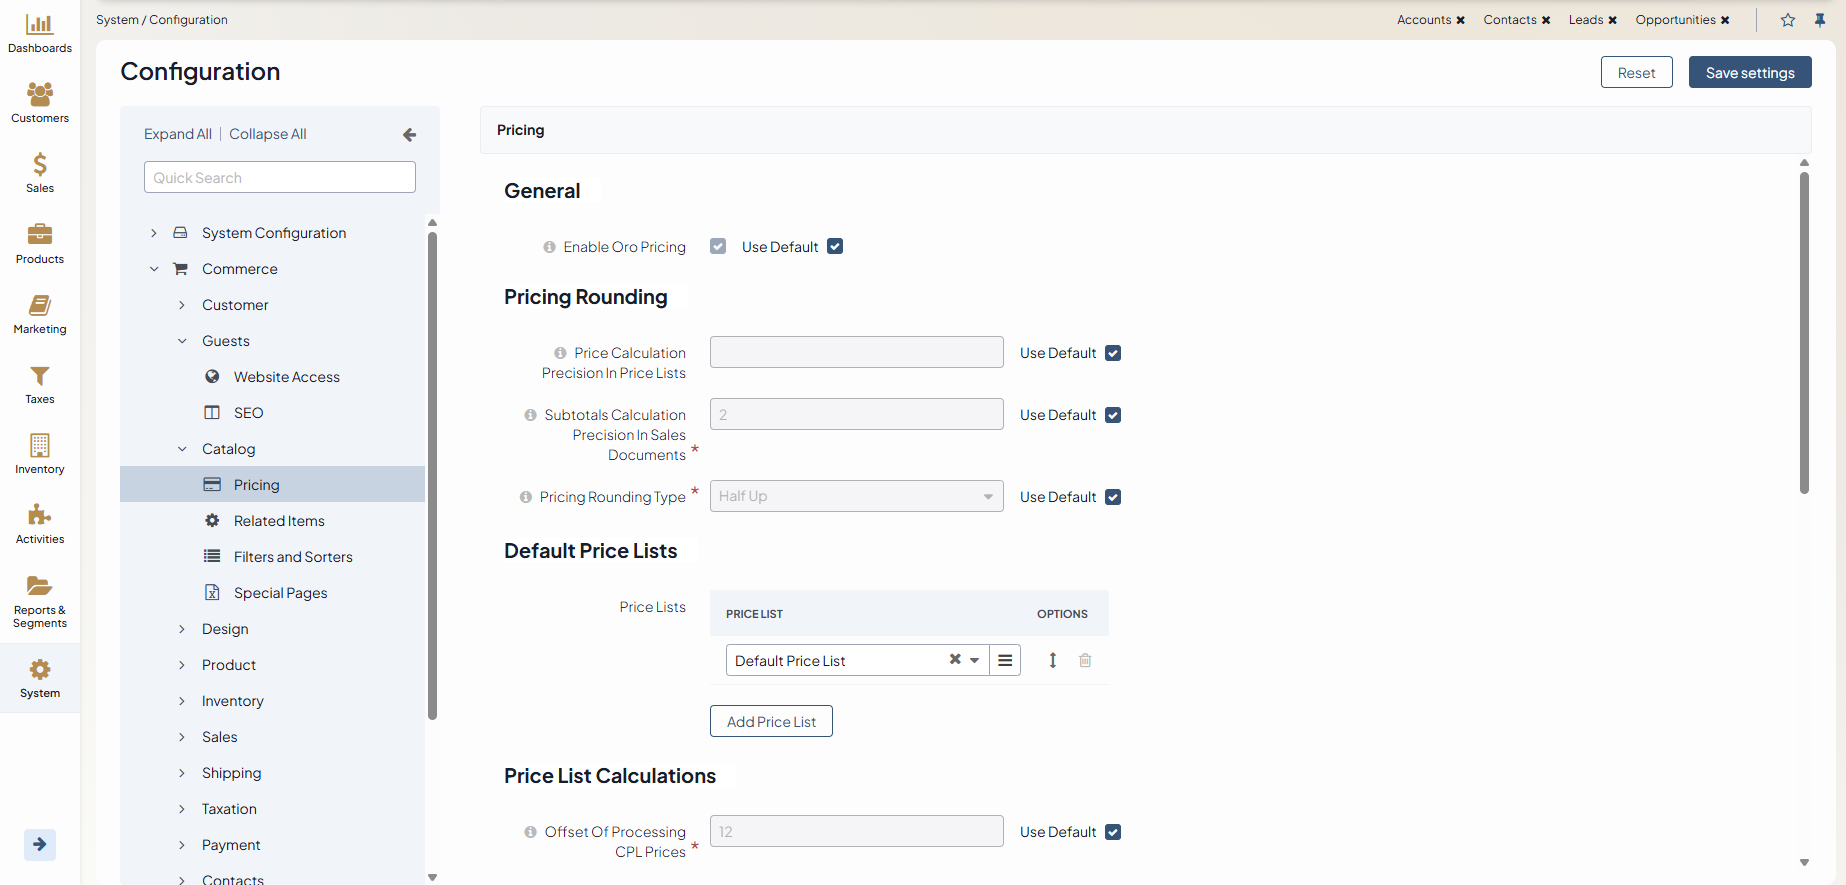Image resolution: width=1846 pixels, height=885 pixels.
Task: Expand the Shipping tree section
Action: (x=182, y=773)
